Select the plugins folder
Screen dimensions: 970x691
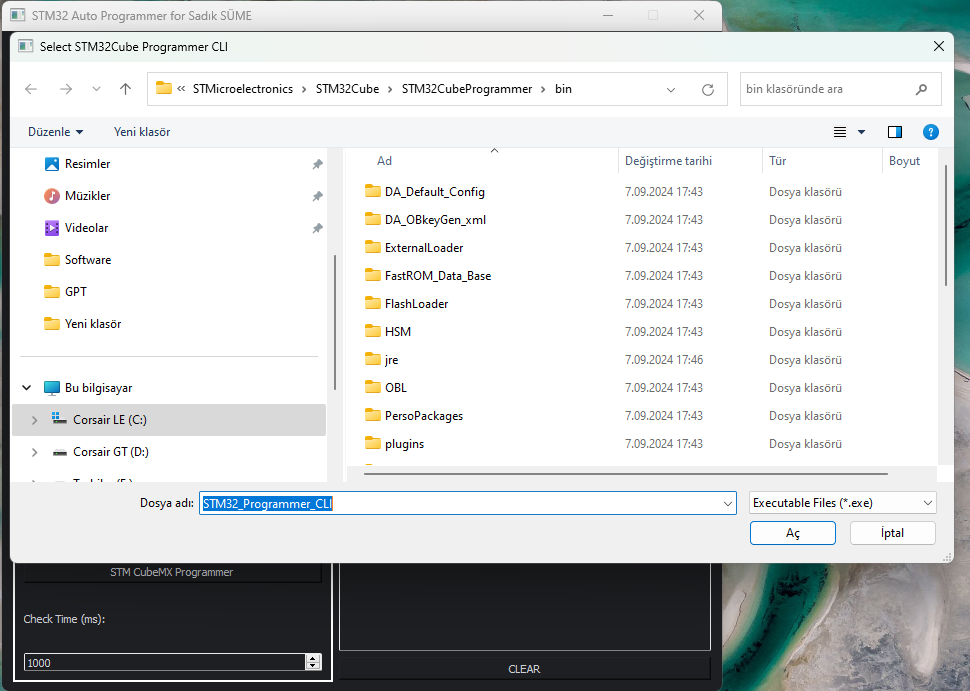click(x=404, y=444)
